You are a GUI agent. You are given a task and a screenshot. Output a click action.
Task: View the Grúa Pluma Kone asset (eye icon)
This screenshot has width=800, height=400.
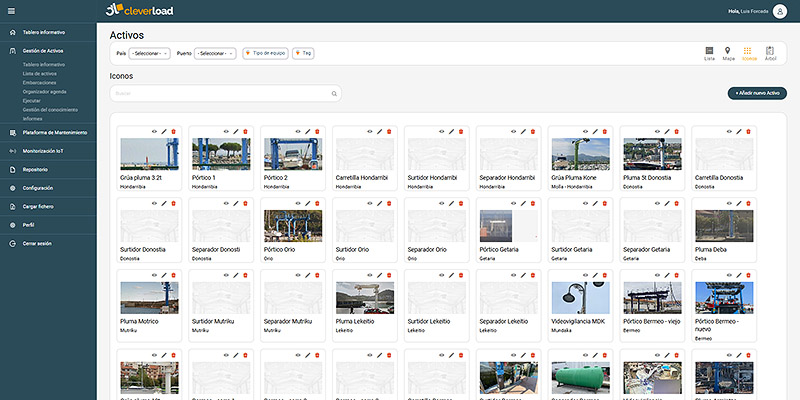[x=585, y=132]
